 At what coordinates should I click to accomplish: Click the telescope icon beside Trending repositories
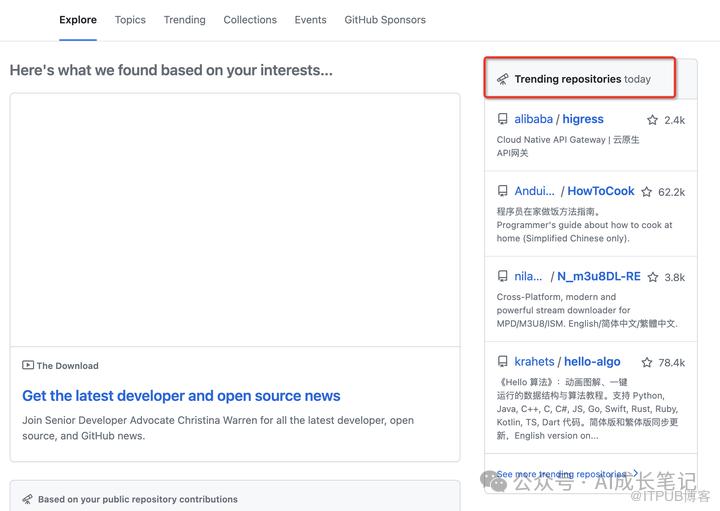[503, 79]
